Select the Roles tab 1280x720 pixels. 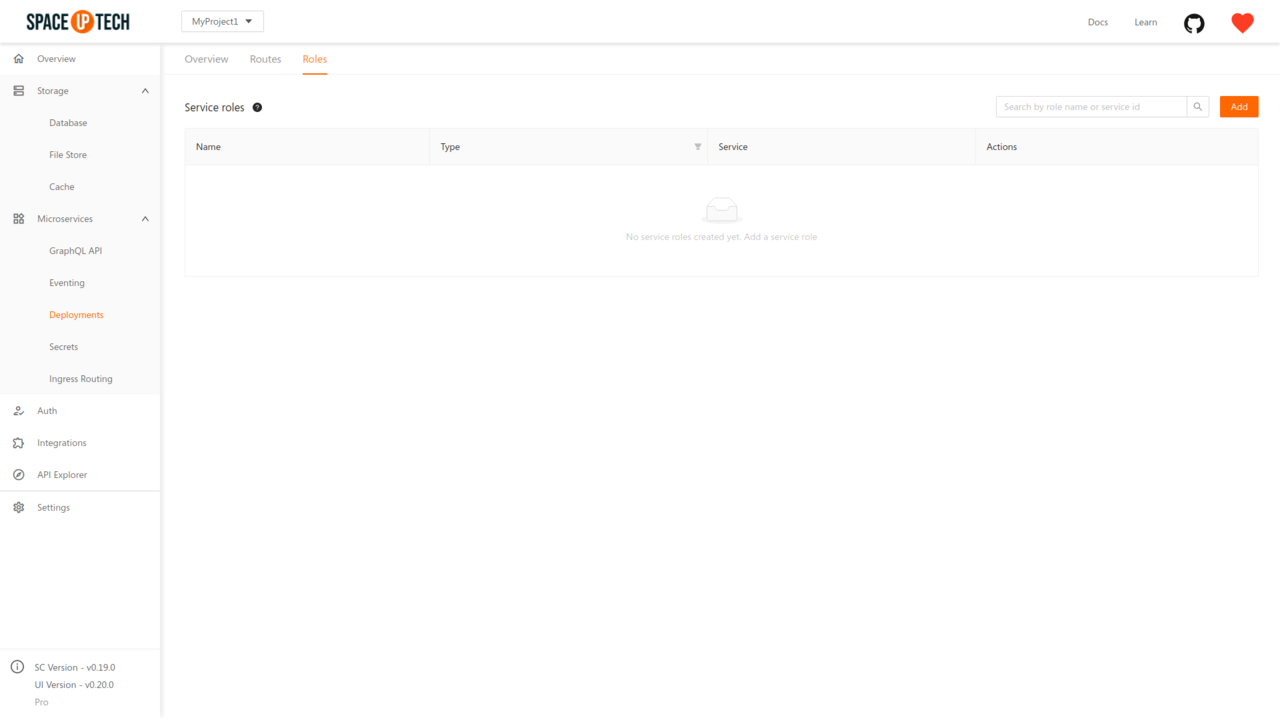click(315, 59)
